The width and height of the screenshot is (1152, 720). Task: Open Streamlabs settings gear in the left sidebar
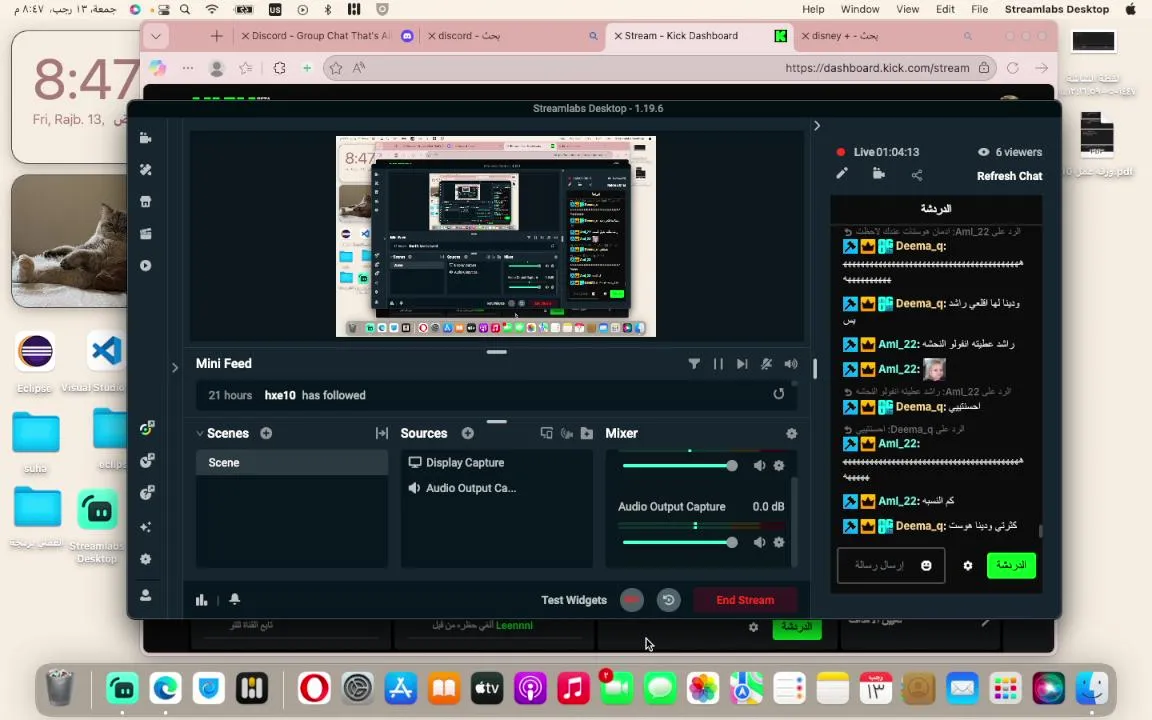point(145,559)
